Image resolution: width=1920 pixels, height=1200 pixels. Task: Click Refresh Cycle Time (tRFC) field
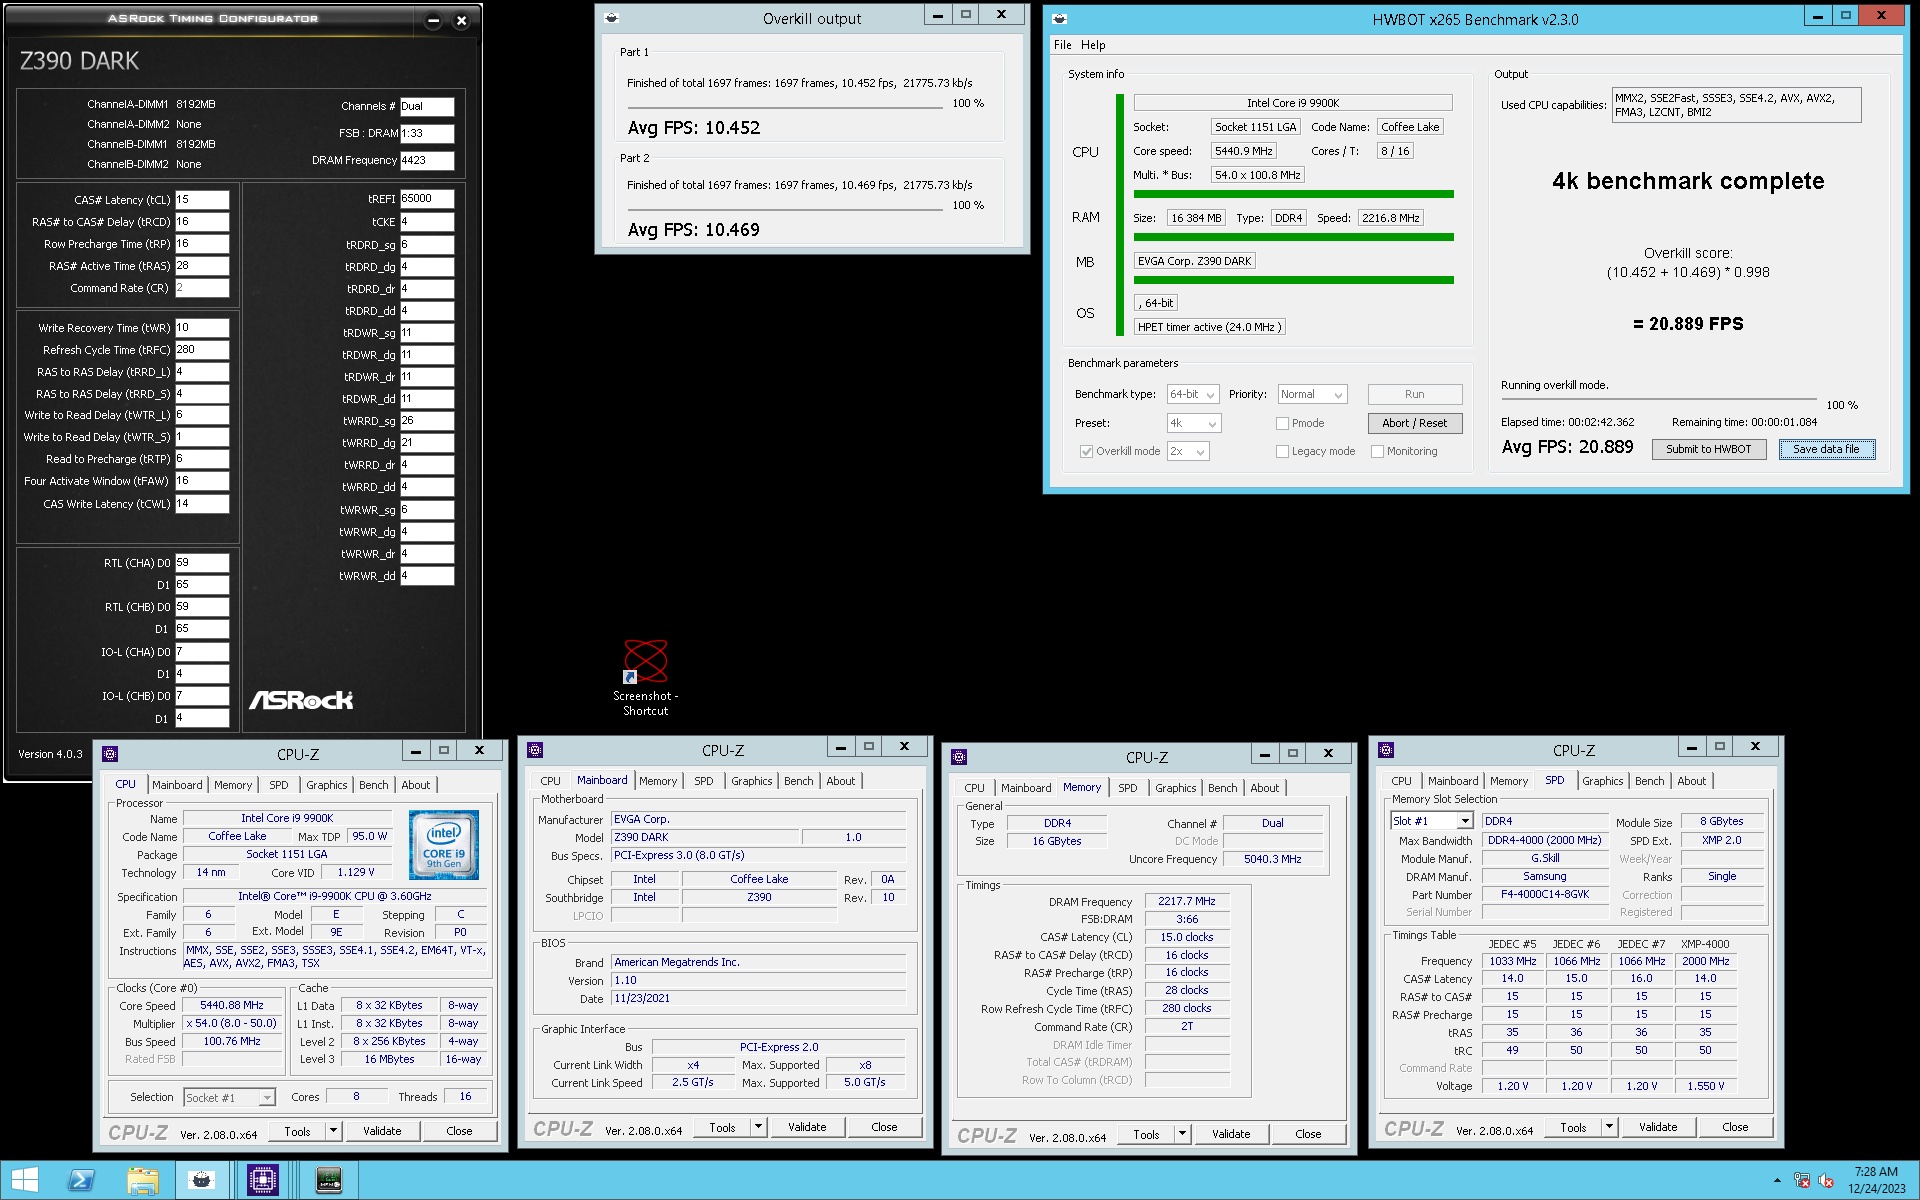pos(202,350)
